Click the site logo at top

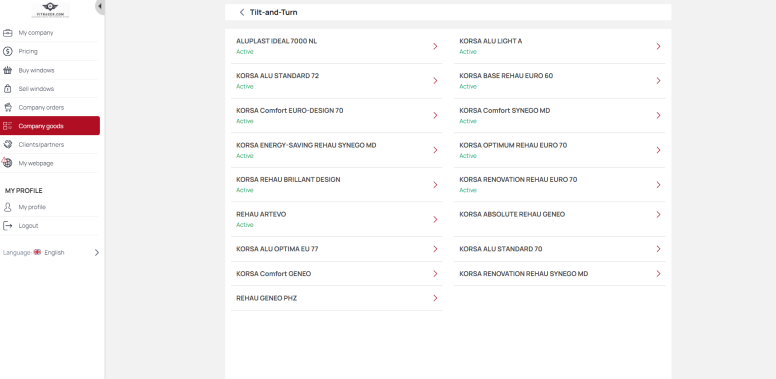(x=50, y=10)
